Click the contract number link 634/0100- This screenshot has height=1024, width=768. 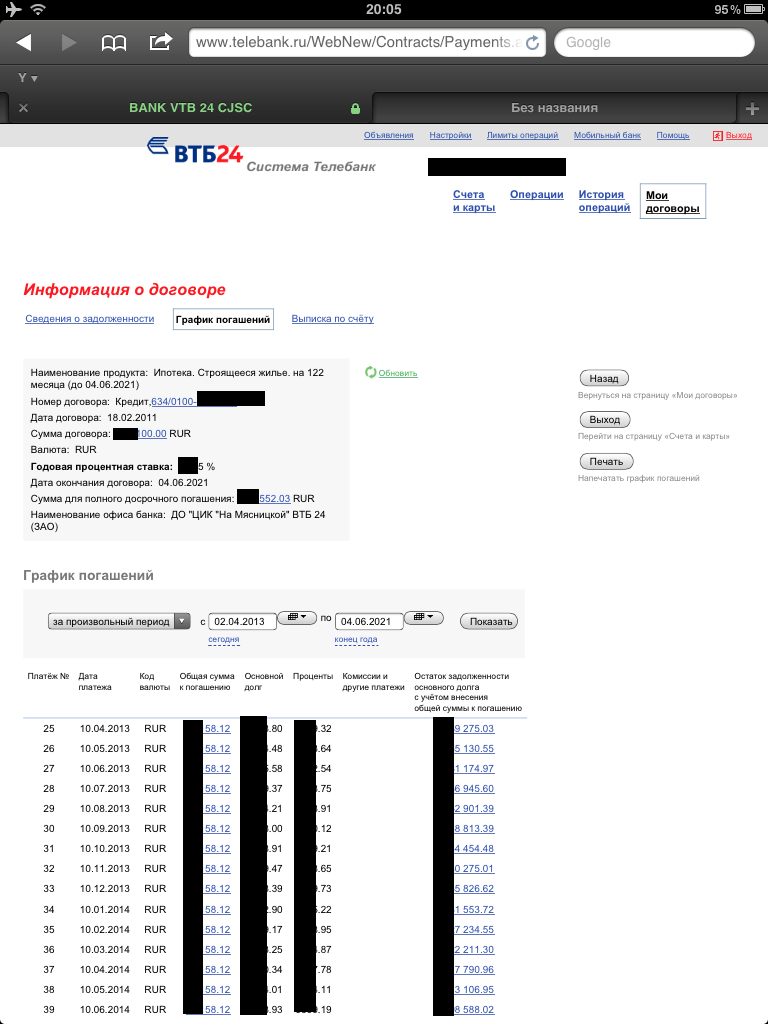pos(174,402)
